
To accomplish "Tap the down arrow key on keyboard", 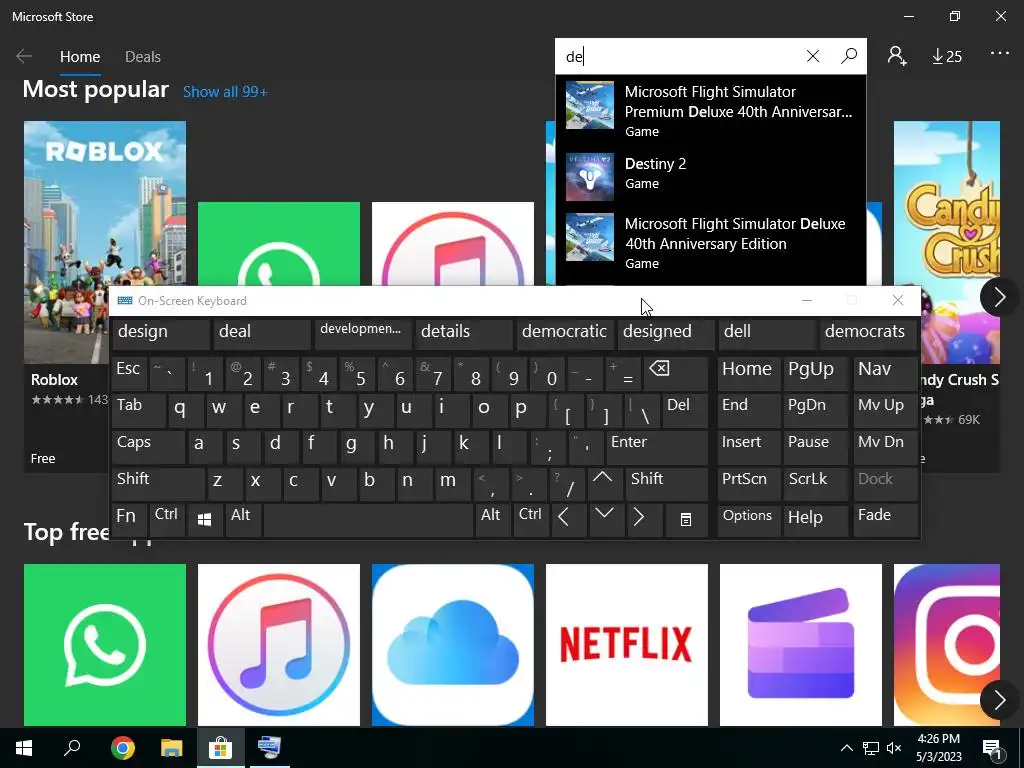I will (605, 520).
